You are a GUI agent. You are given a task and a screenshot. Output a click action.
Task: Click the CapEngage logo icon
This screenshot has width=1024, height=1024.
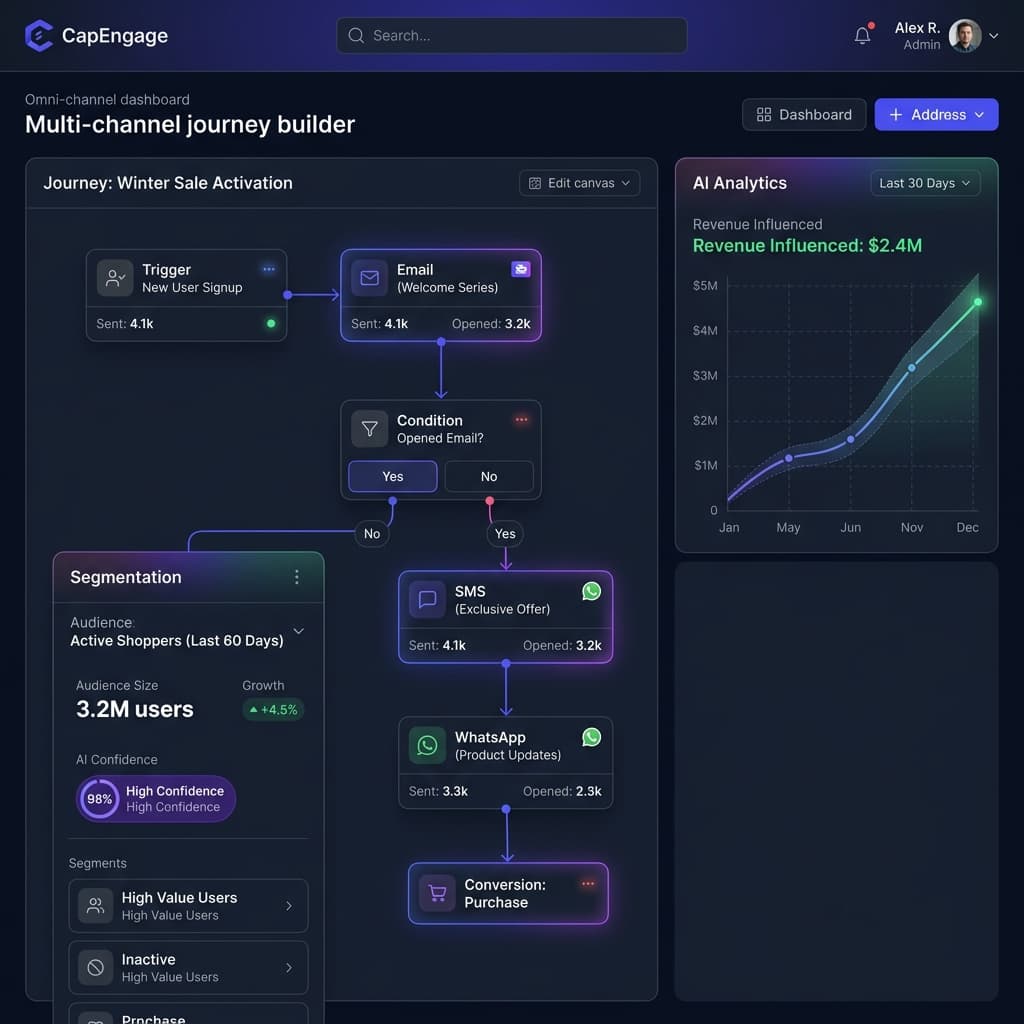tap(39, 35)
